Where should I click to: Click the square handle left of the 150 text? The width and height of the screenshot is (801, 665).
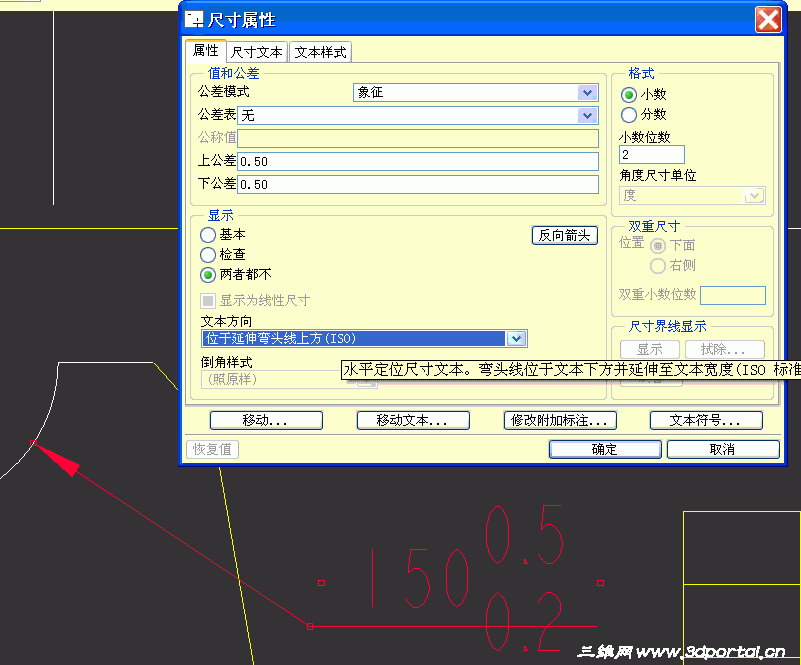click(x=321, y=583)
